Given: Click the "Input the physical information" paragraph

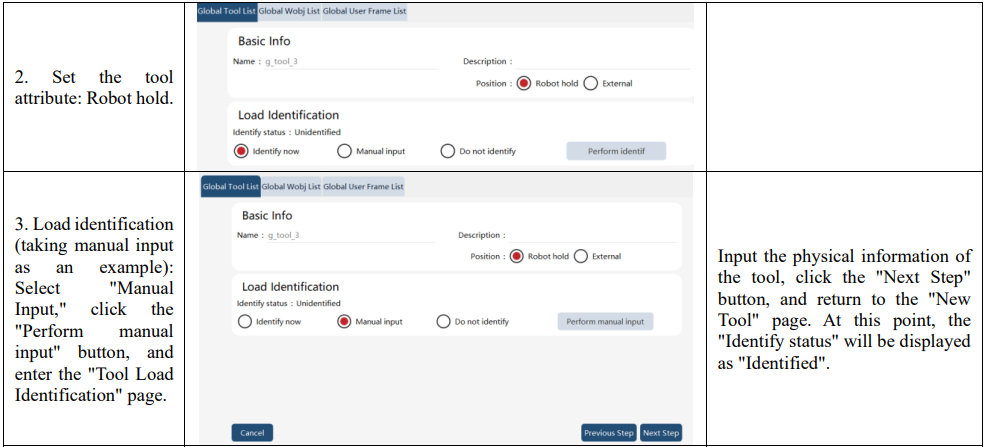Looking at the screenshot, I should point(844,309).
